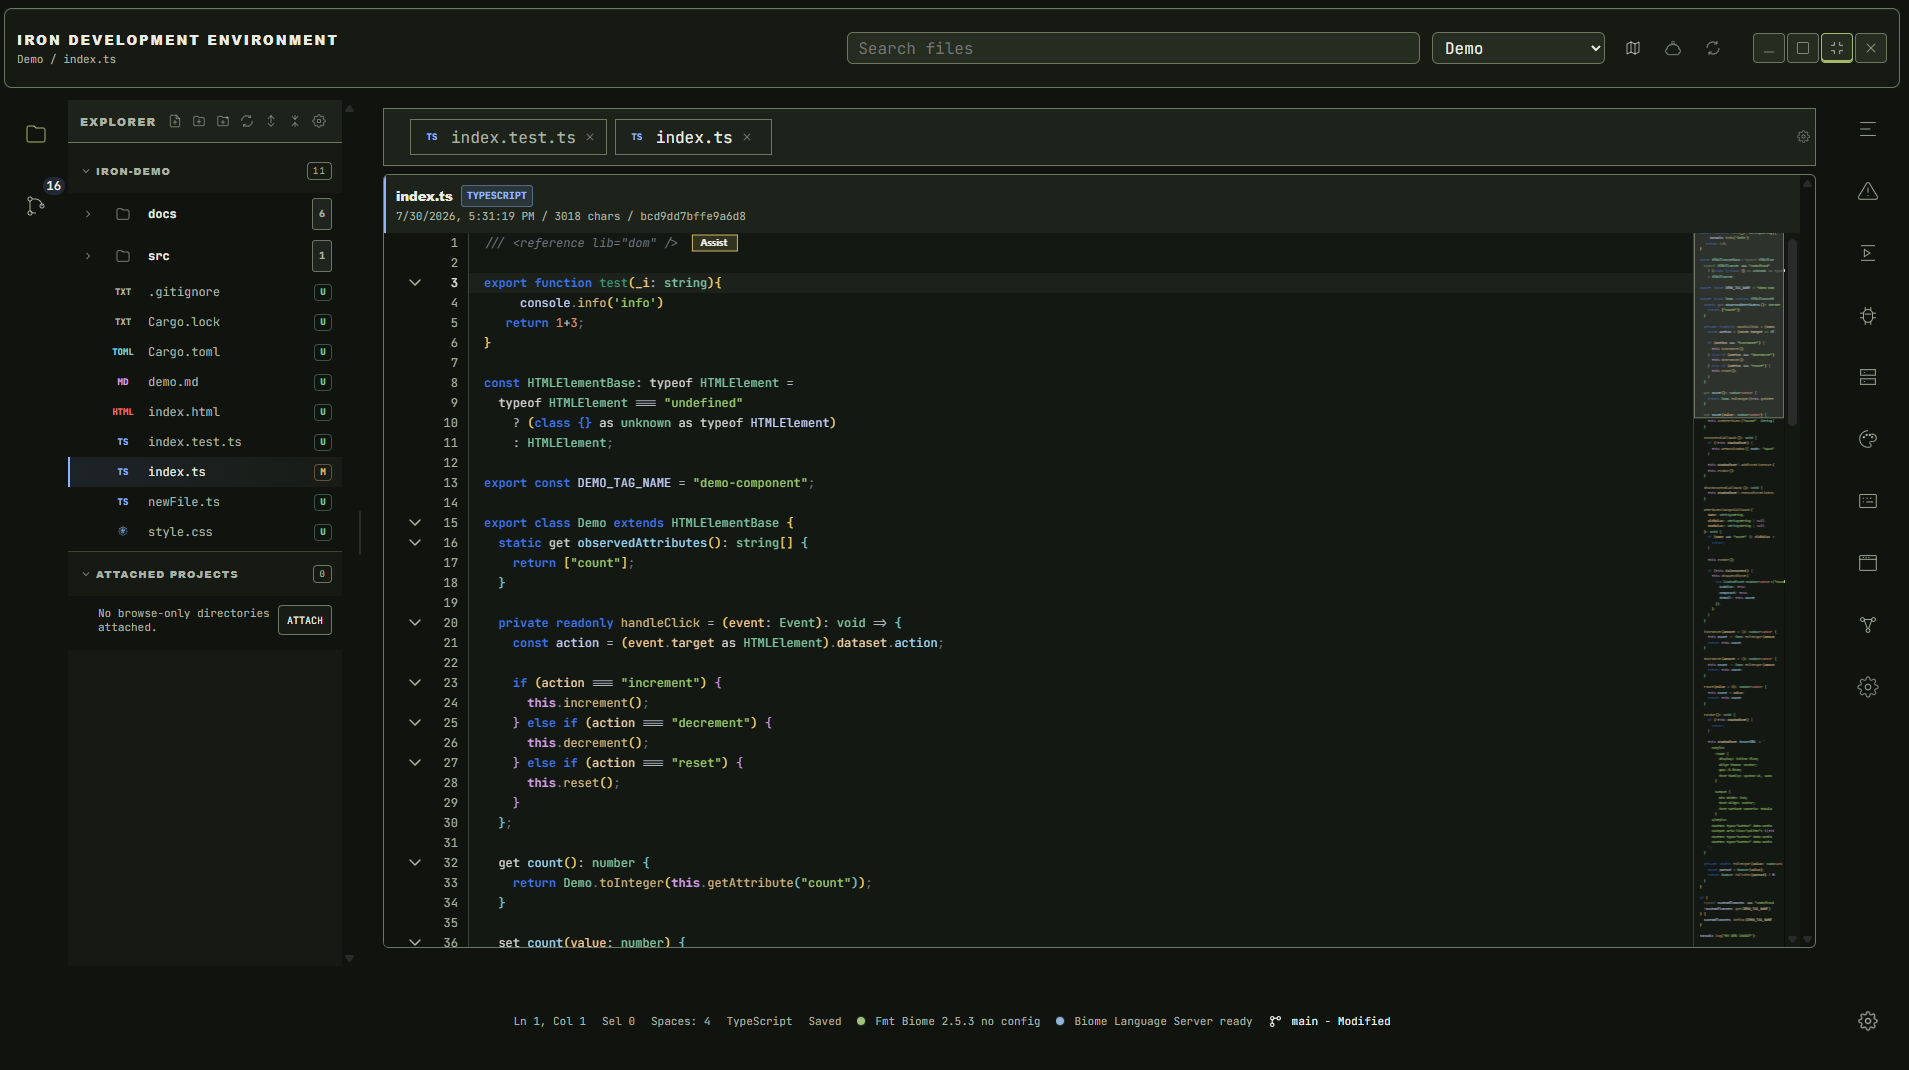
Task: Focus the Search files field
Action: pyautogui.click(x=1133, y=48)
